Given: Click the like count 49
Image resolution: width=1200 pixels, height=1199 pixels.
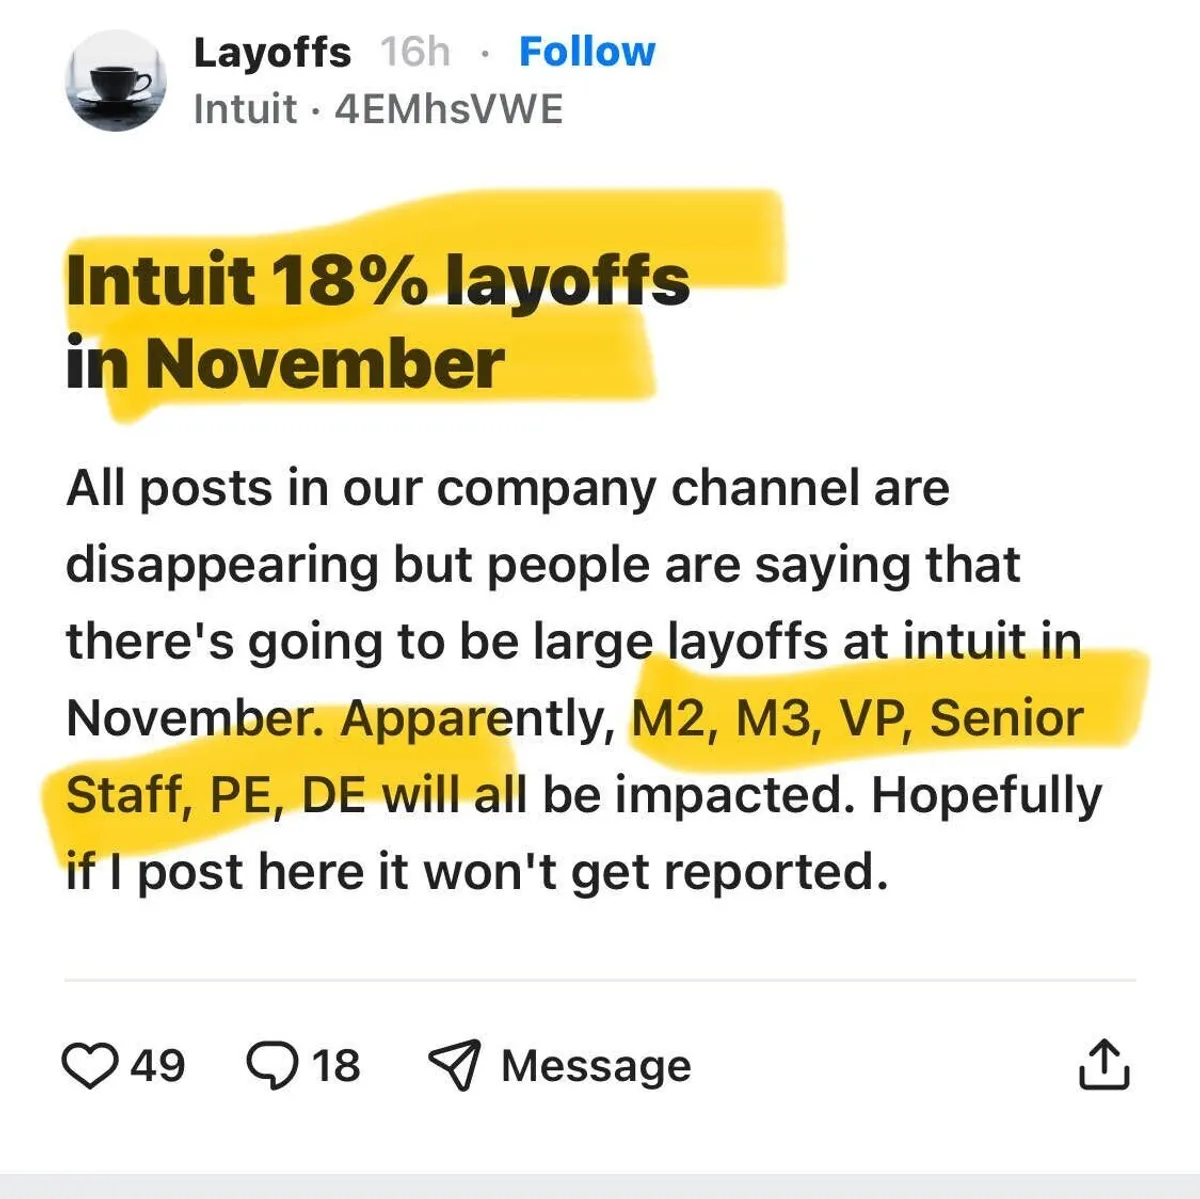Looking at the screenshot, I should 158,1065.
